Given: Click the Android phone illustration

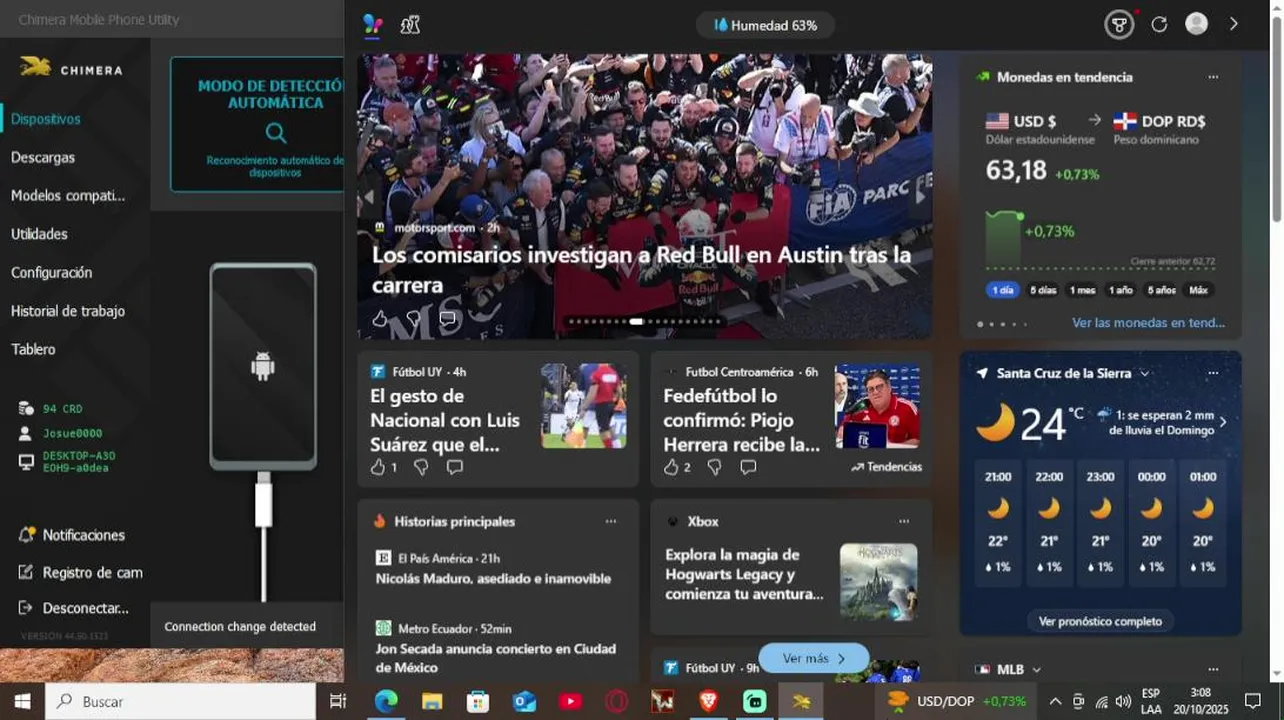Looking at the screenshot, I should coord(263,367).
